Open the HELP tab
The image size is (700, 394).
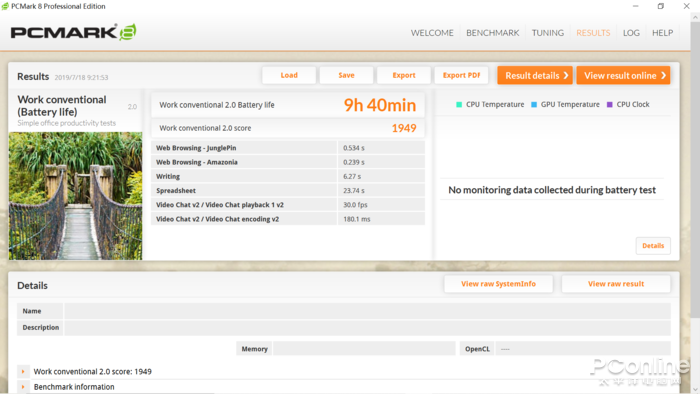click(x=662, y=33)
